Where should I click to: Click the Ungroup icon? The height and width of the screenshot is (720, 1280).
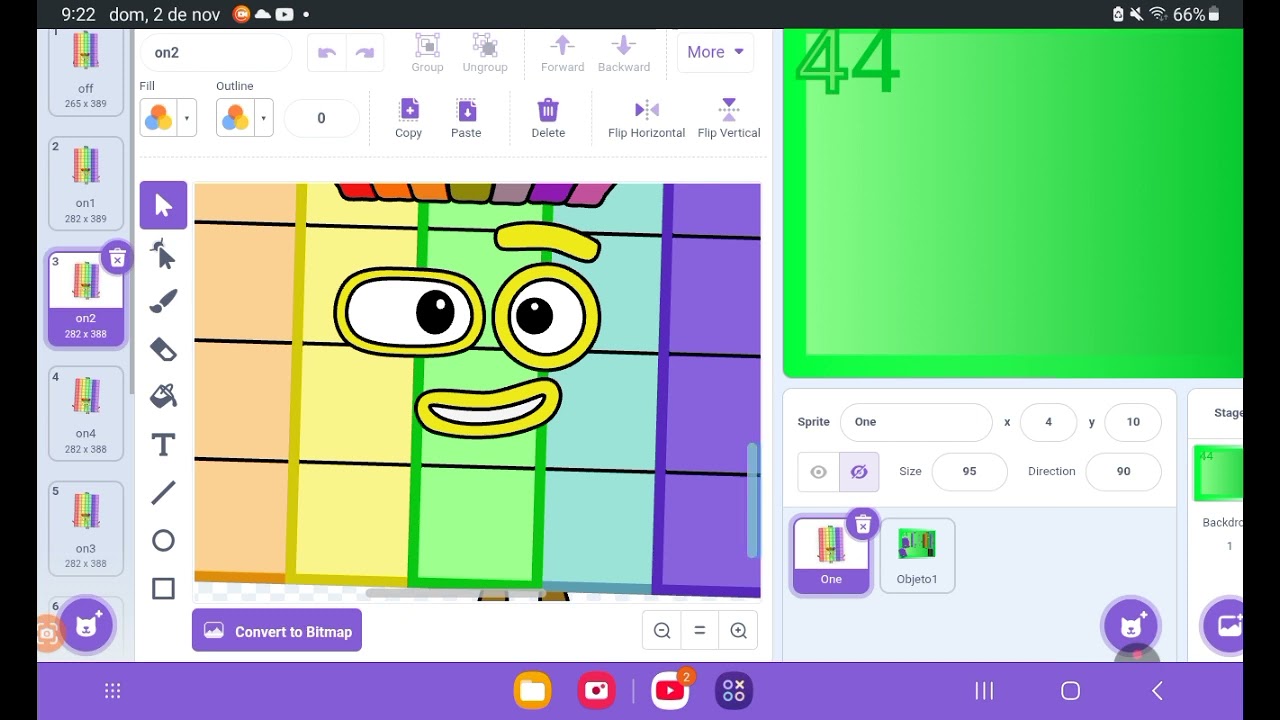pos(485,45)
